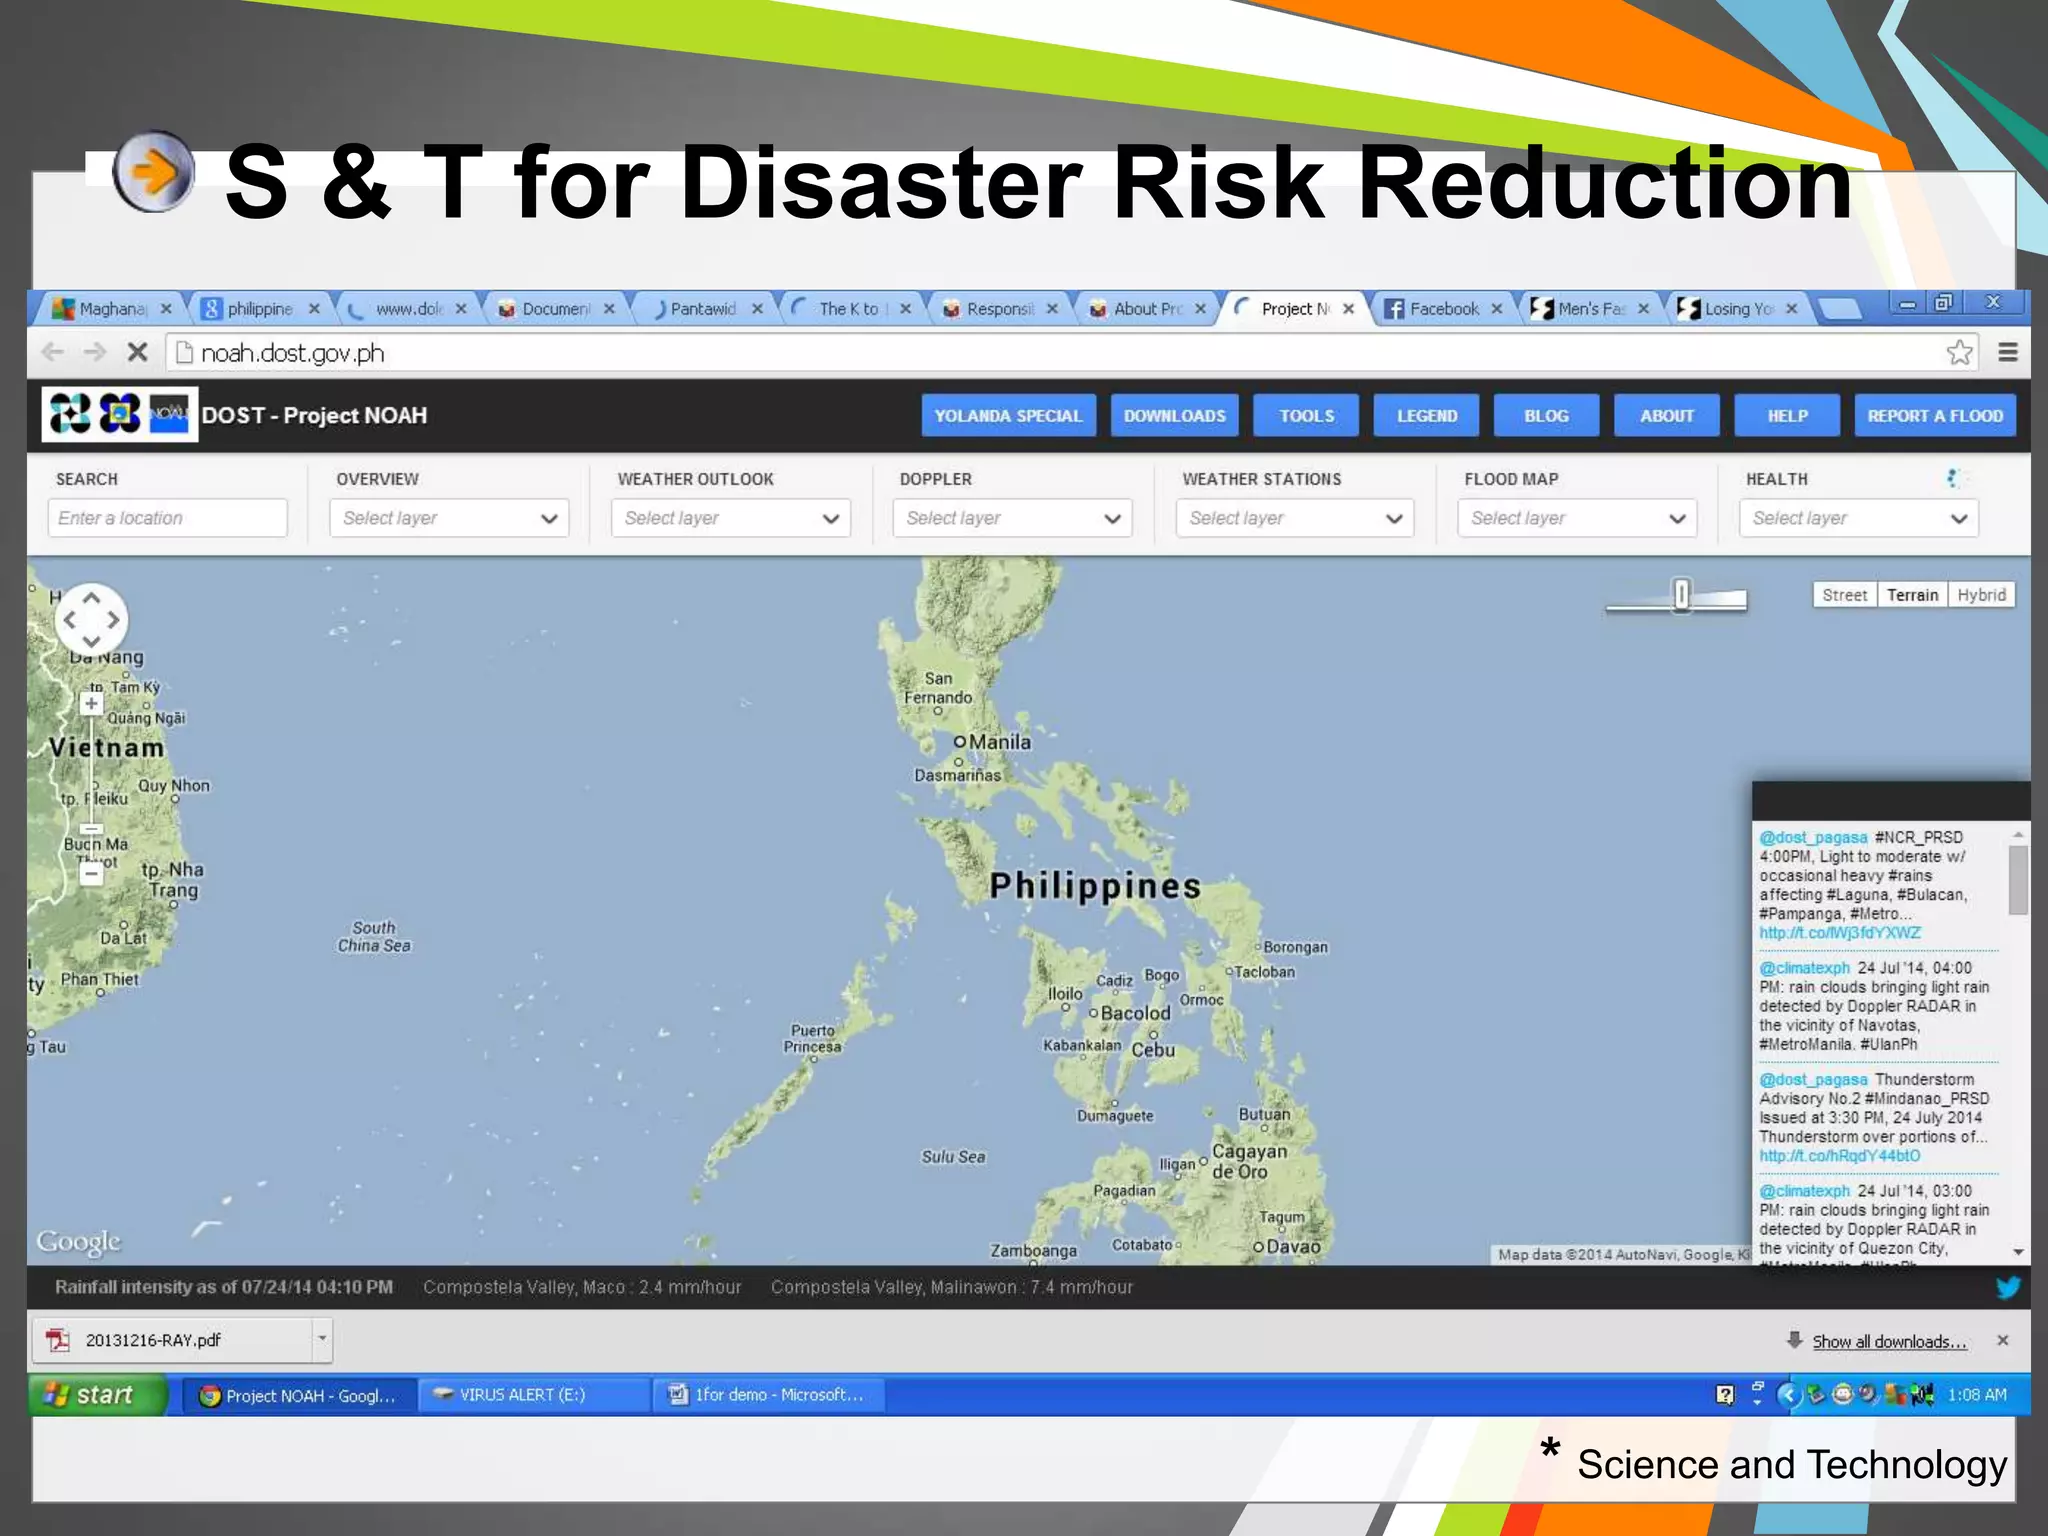Open the TOOLS menu button
Viewport: 2048px width, 1536px height.
coord(1306,415)
